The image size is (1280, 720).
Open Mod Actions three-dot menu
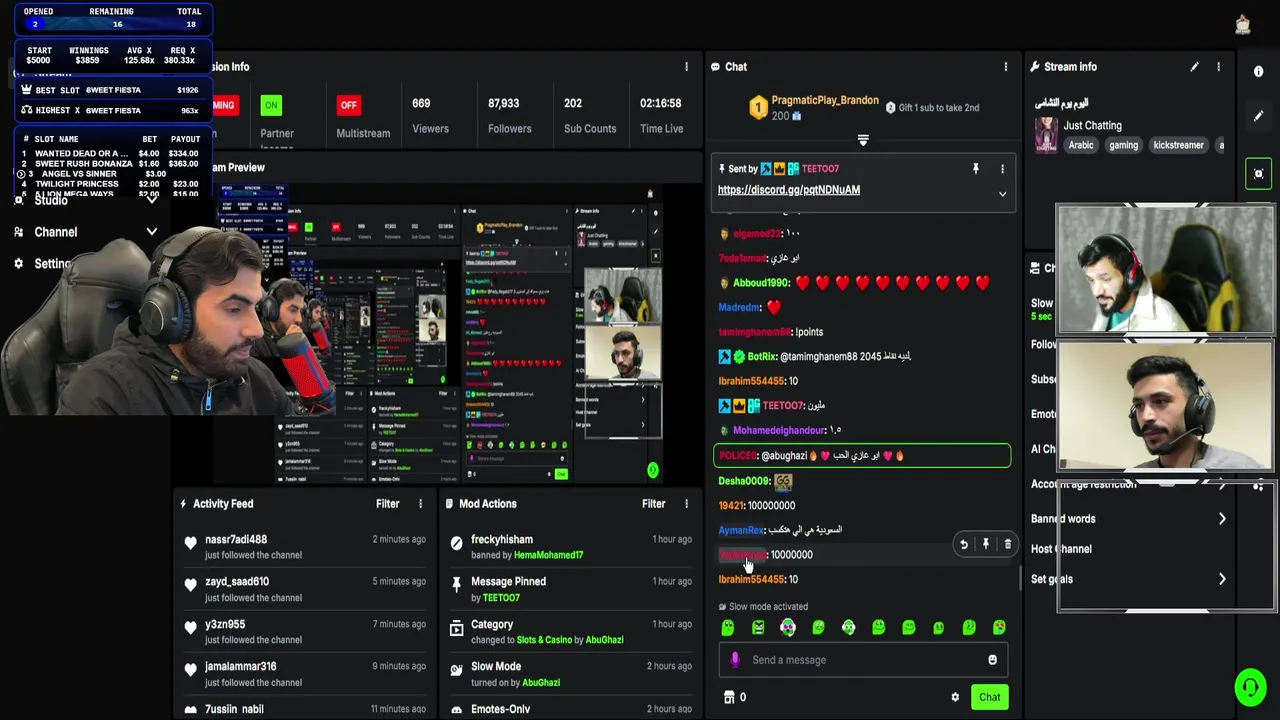click(686, 504)
